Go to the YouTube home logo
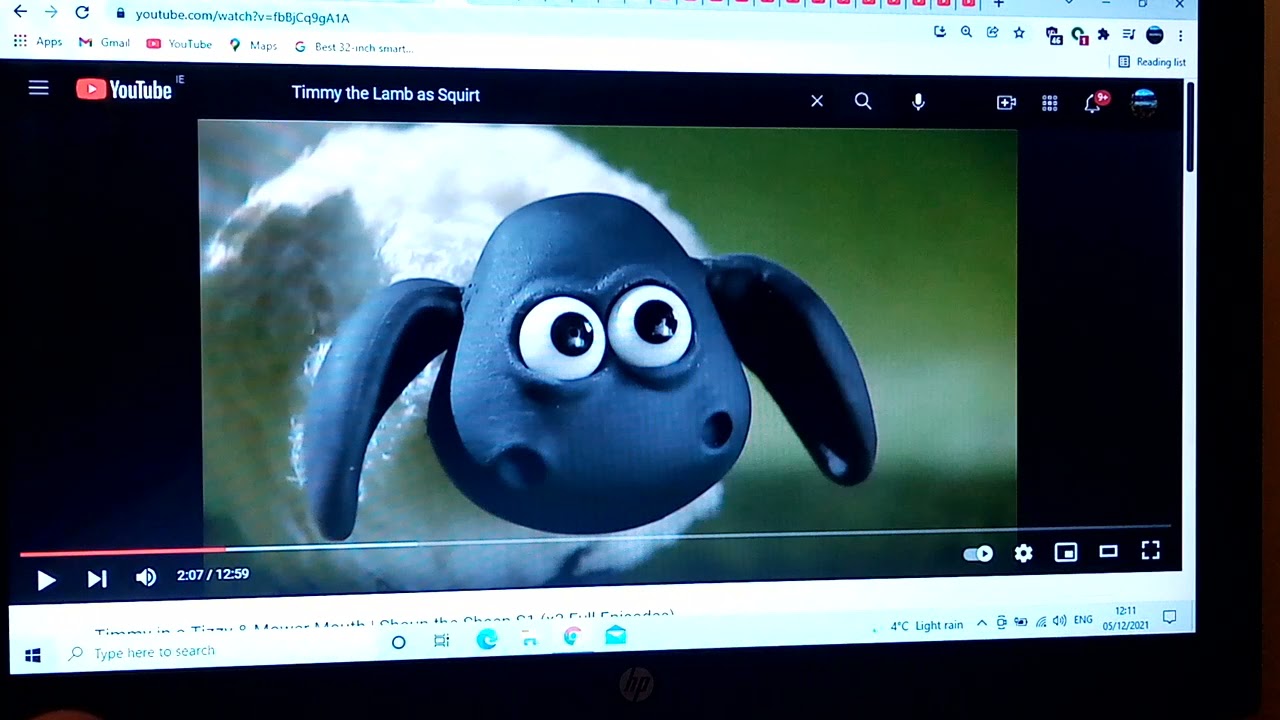This screenshot has width=1280, height=720. [x=124, y=90]
